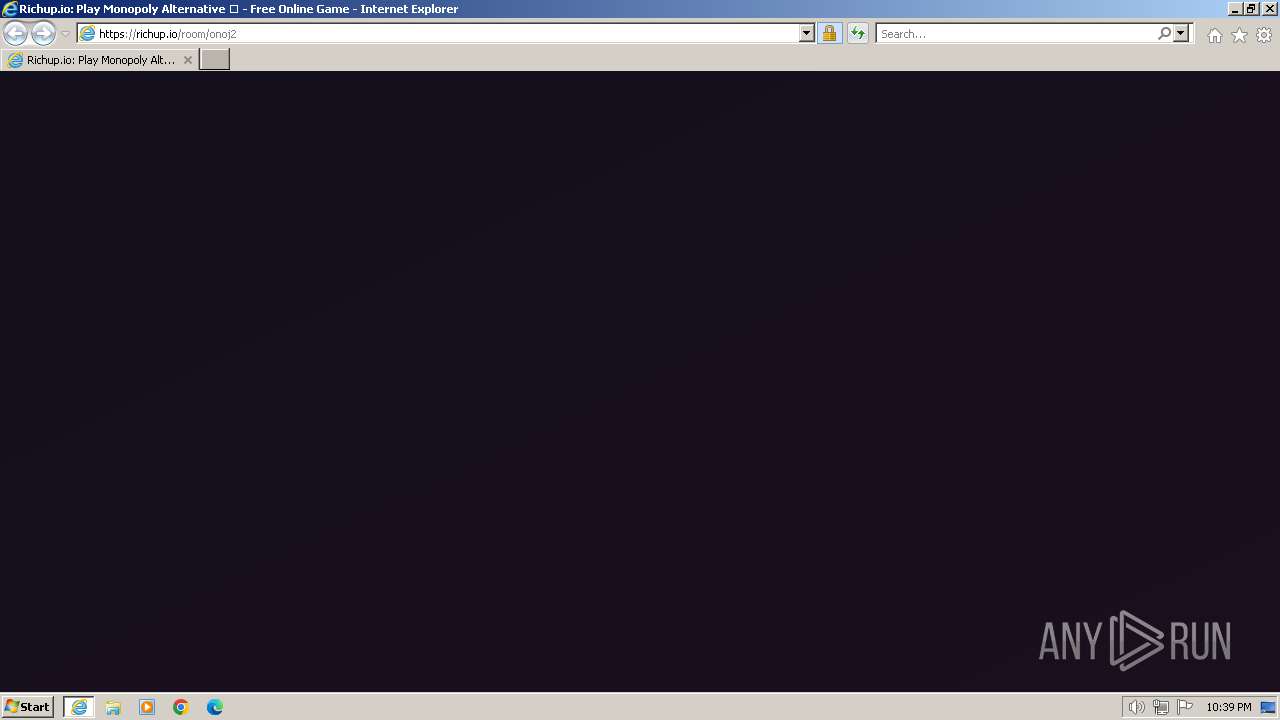This screenshot has width=1280, height=720.
Task: Open the Tools gear icon
Action: click(1264, 35)
